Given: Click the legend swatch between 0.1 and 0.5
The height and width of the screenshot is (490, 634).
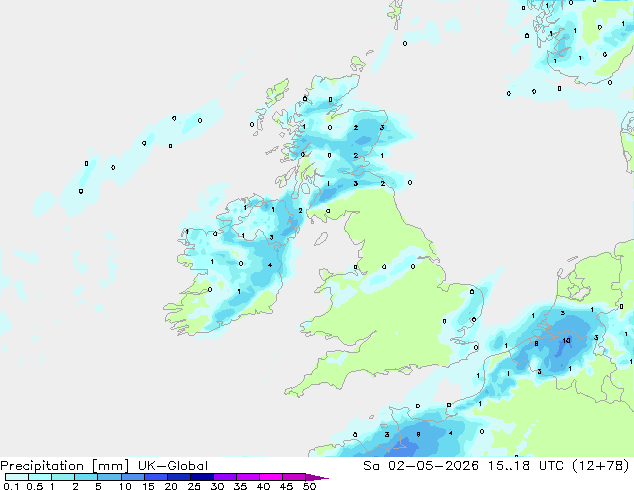Looking at the screenshot, I should coord(17,477).
